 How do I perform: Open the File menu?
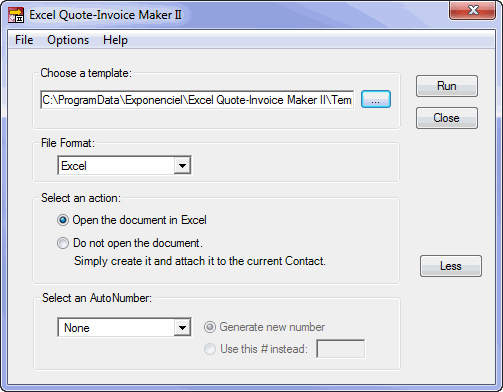point(24,40)
